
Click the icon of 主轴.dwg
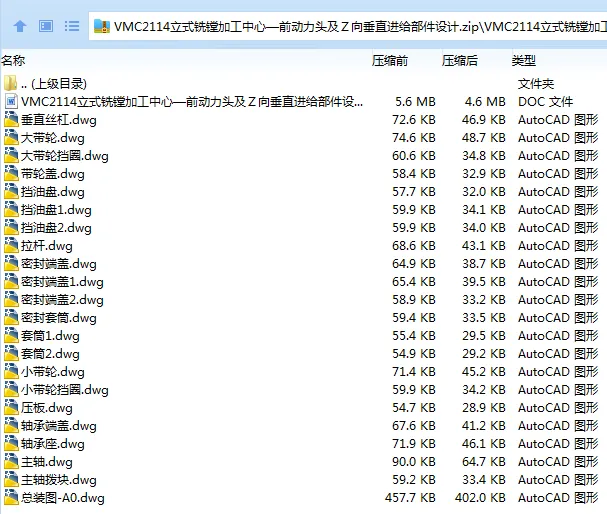point(11,462)
